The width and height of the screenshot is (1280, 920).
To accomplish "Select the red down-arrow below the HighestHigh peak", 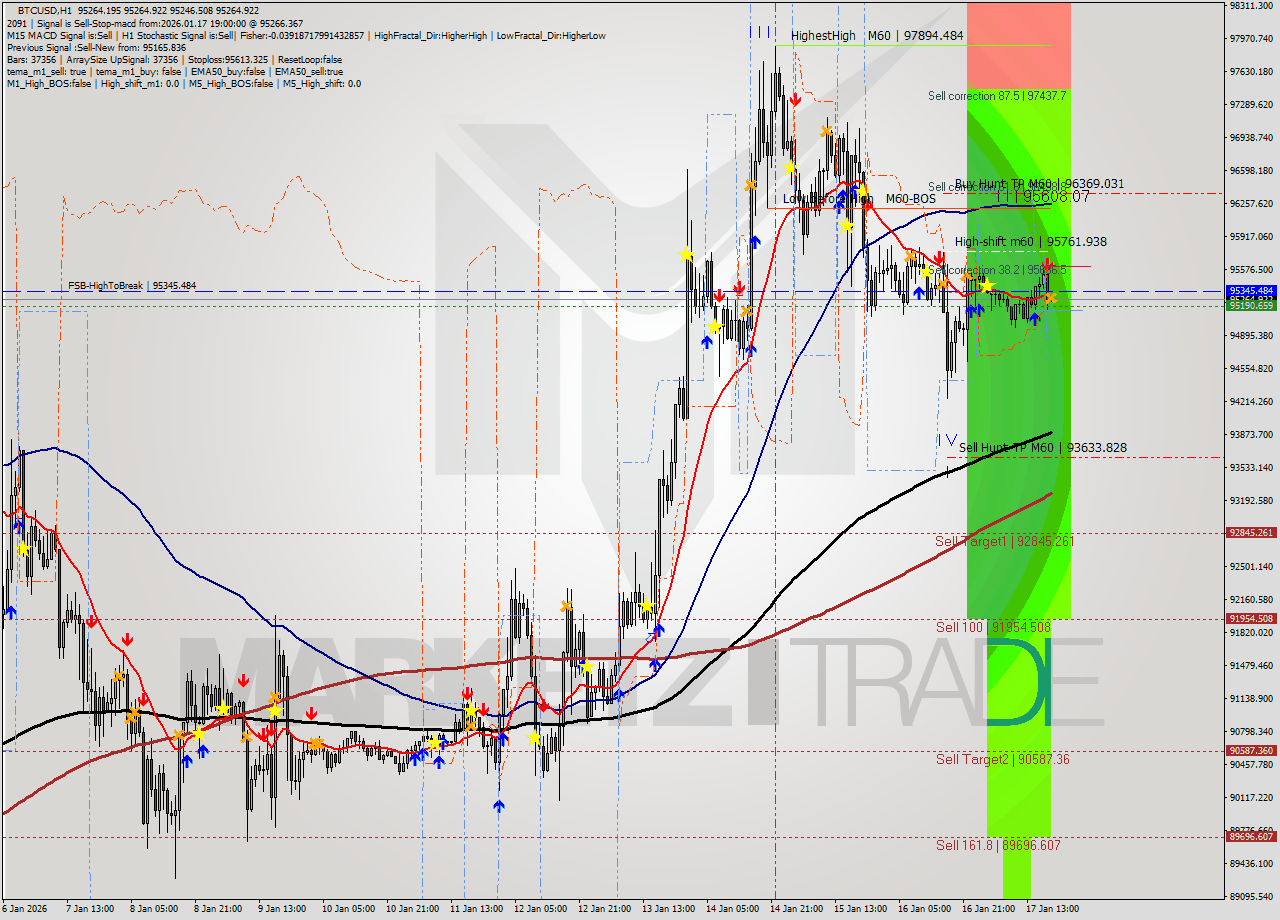I will tap(796, 99).
